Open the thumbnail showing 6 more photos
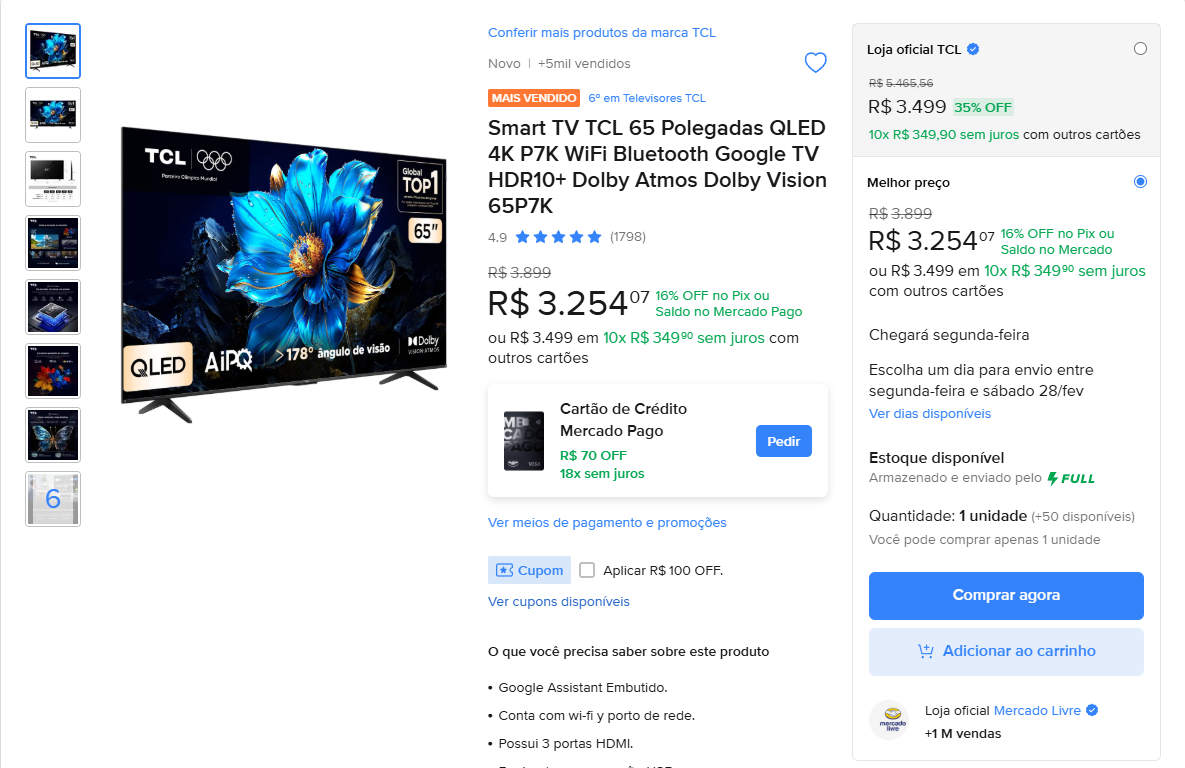Viewport: 1185px width, 768px height. coord(53,499)
